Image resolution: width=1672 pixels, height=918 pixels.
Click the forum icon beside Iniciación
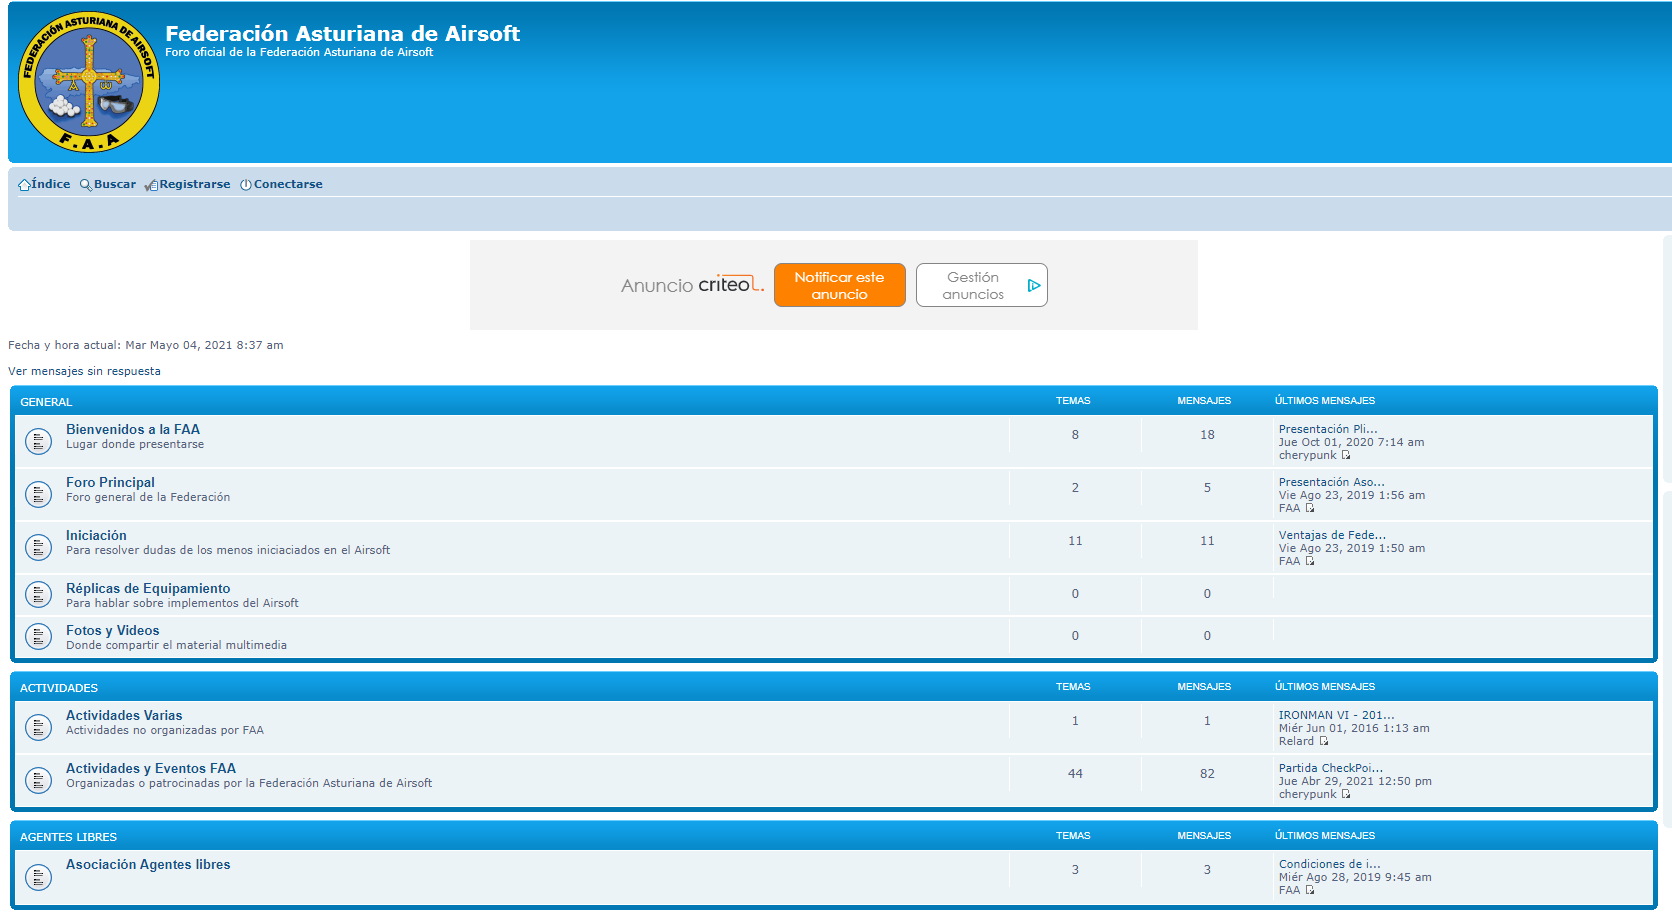(x=38, y=547)
